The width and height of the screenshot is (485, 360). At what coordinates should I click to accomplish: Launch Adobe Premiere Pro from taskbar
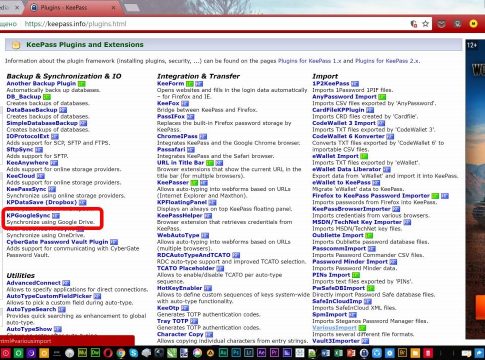point(274,353)
